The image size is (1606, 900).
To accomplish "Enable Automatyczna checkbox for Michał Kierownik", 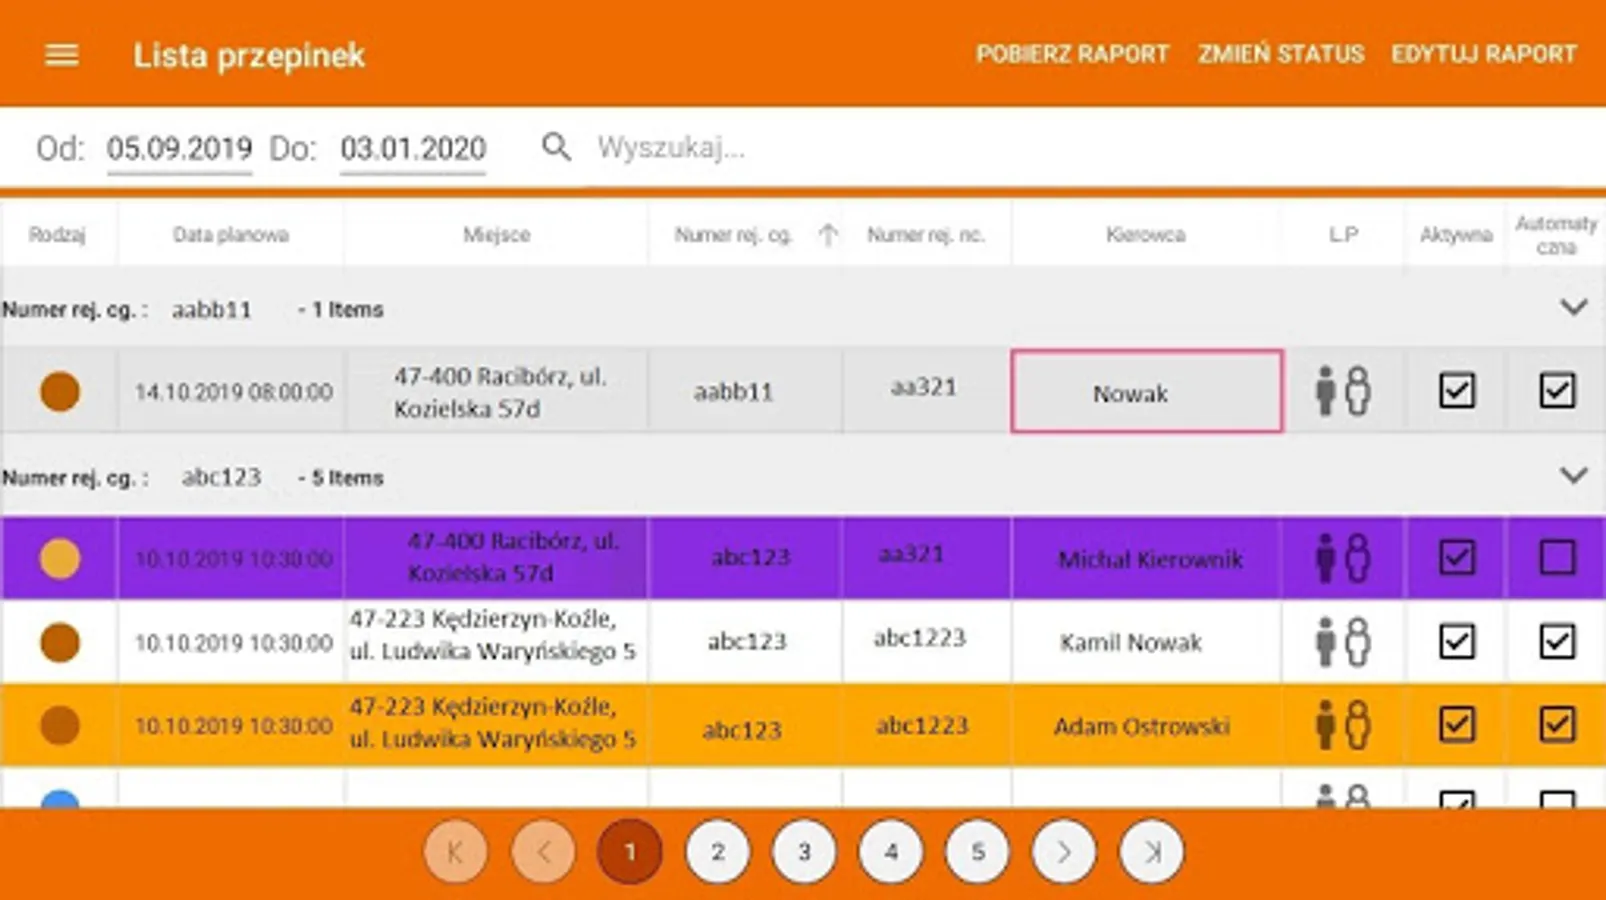I will [x=1557, y=557].
